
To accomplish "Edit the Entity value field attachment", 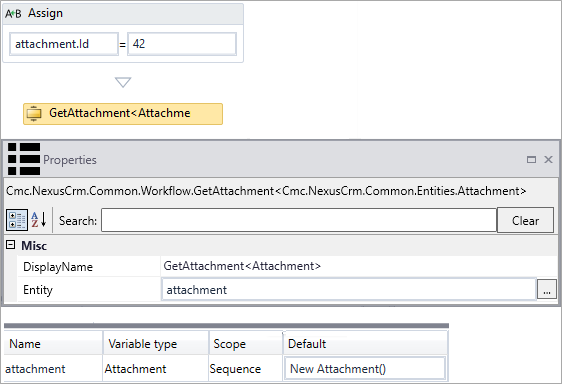I will (349, 289).
